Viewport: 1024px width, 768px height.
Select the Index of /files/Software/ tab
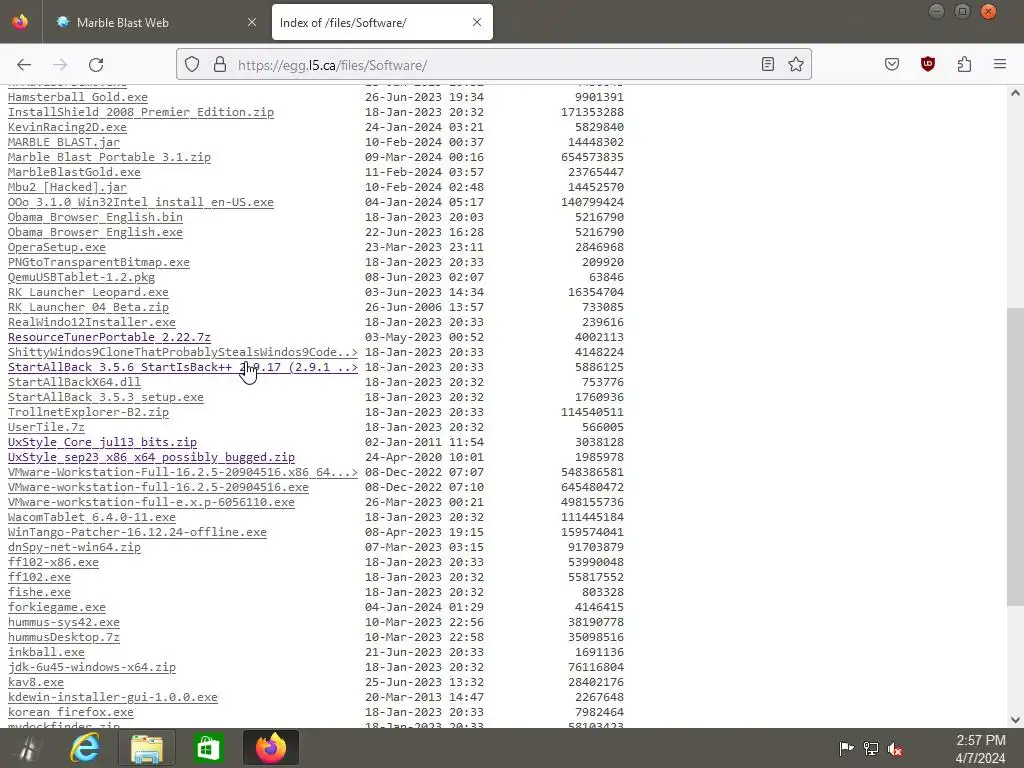click(382, 22)
